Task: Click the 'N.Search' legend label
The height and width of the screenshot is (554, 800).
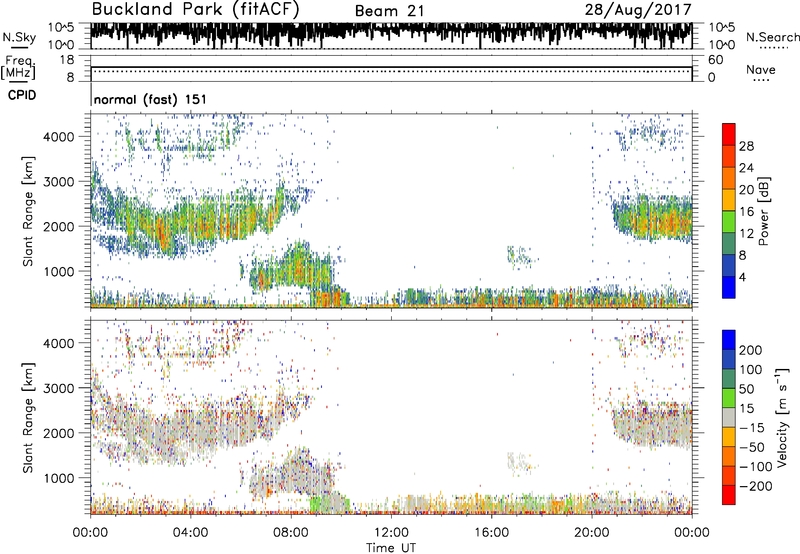Action: pyautogui.click(x=772, y=37)
